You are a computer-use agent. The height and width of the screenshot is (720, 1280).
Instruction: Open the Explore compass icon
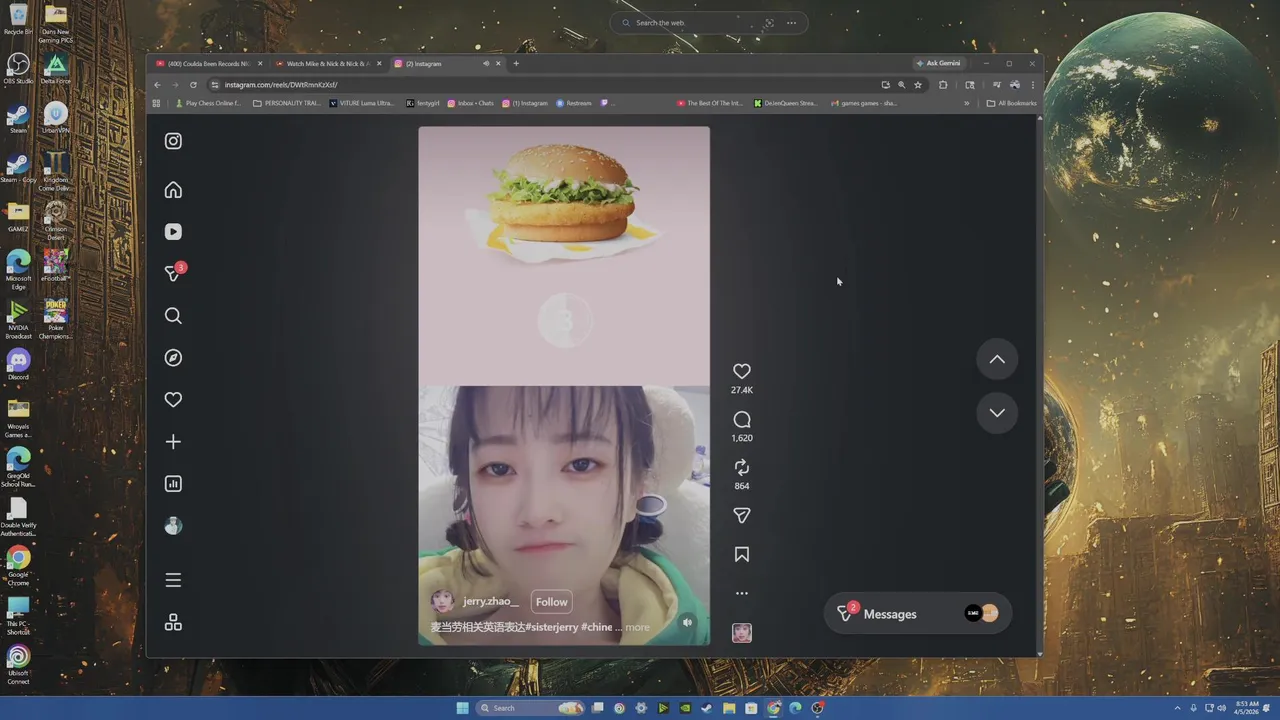[x=173, y=358]
